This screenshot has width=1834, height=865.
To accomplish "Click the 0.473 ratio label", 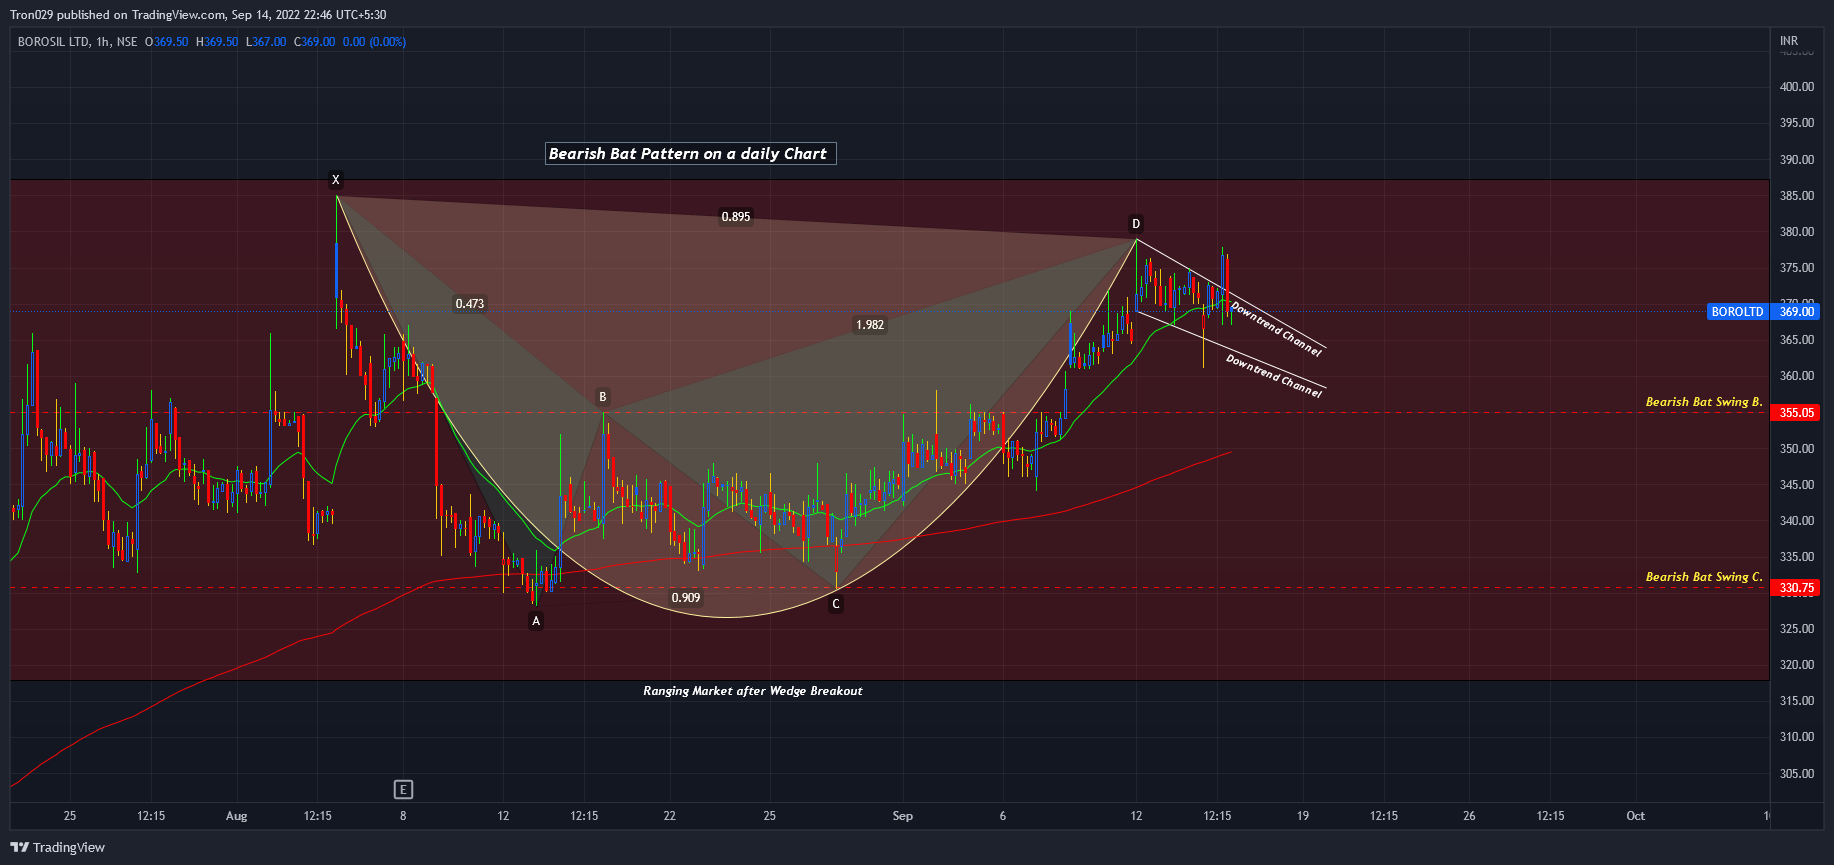I will coord(470,304).
